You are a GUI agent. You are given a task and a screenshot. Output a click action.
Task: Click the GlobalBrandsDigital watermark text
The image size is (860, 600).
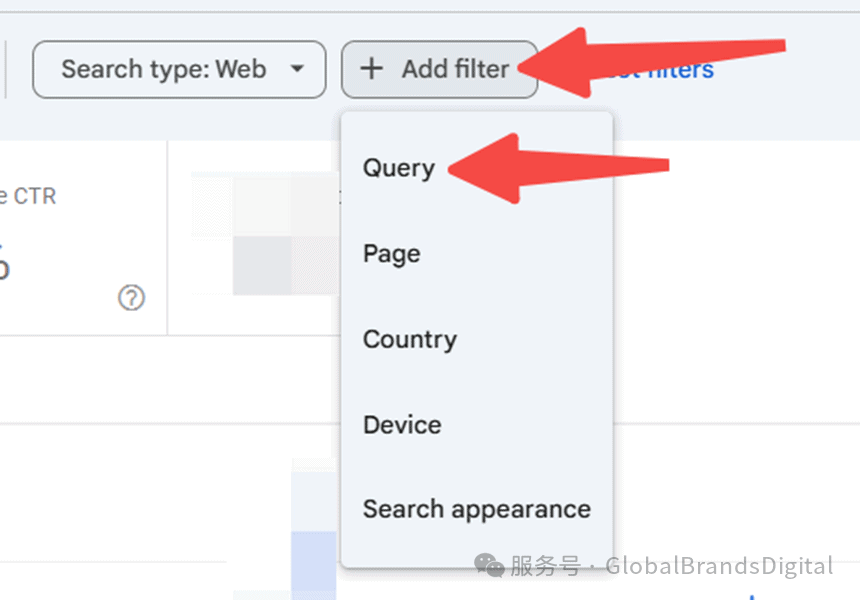coord(719,566)
